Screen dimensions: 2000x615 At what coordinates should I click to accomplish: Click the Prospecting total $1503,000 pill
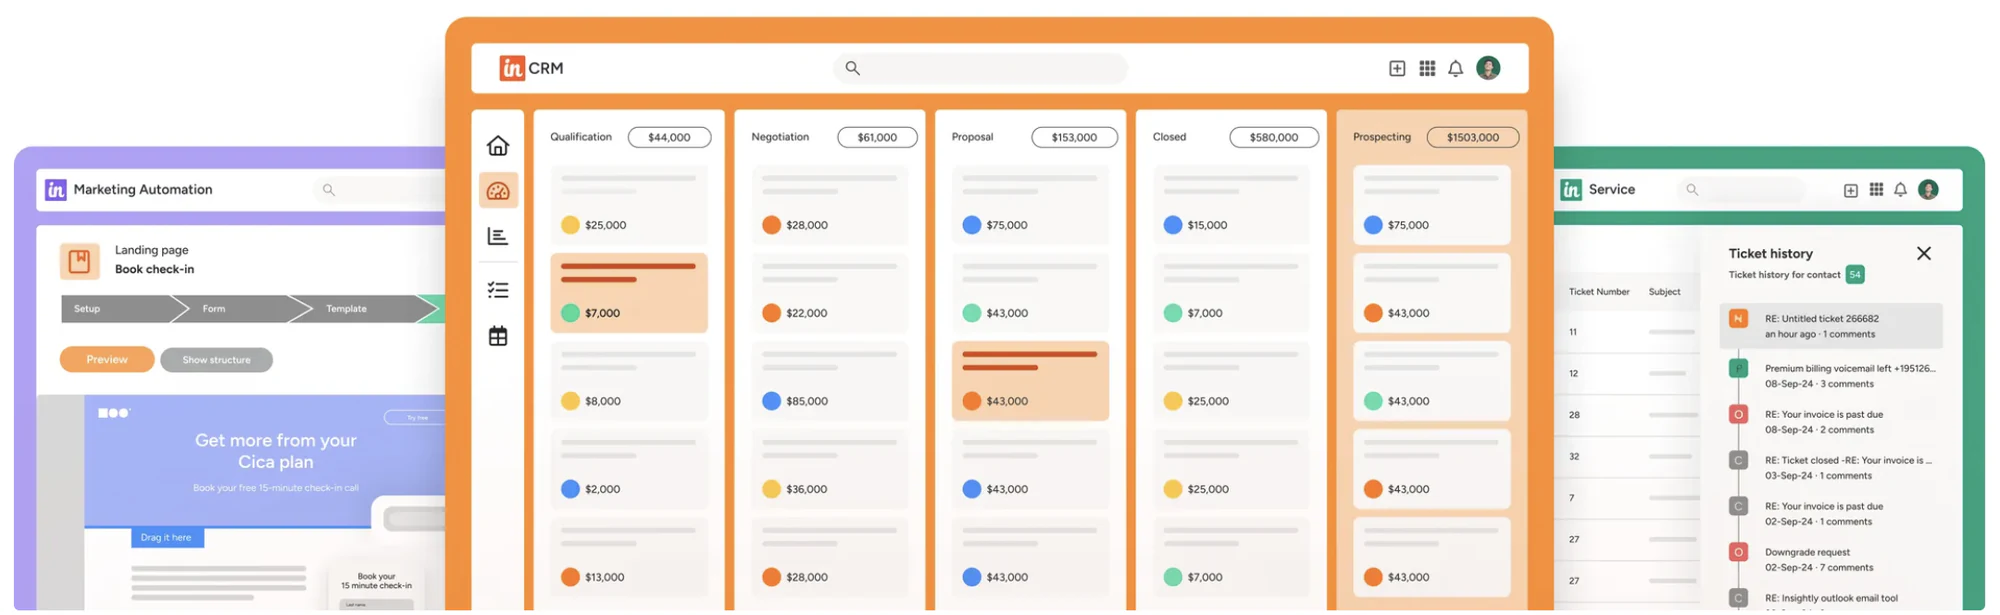coord(1473,137)
